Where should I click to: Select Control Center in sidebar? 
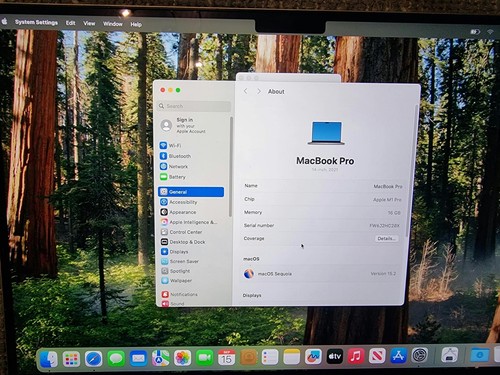(181, 232)
